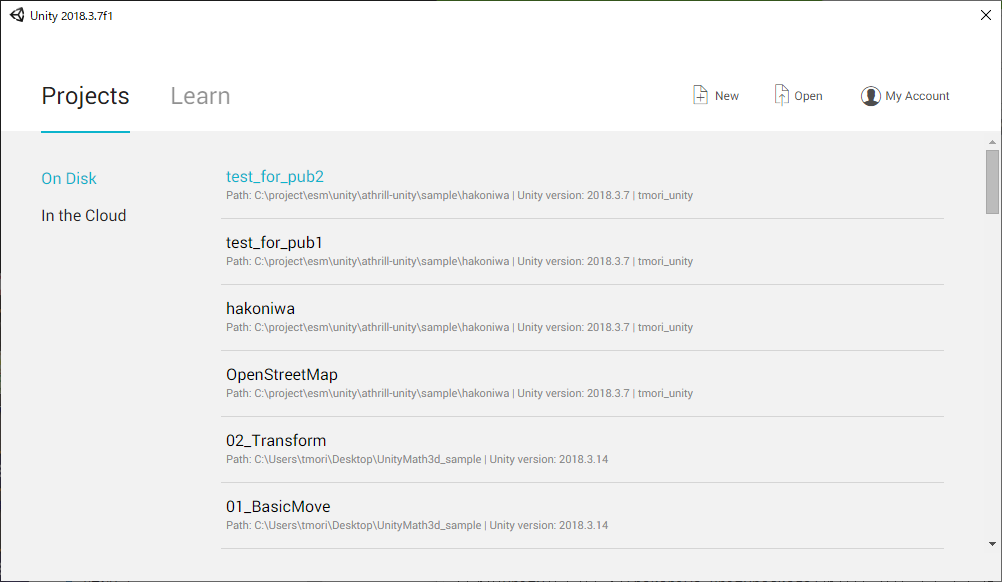Click the Unity 2018.3.7f1 window title

coord(71,16)
